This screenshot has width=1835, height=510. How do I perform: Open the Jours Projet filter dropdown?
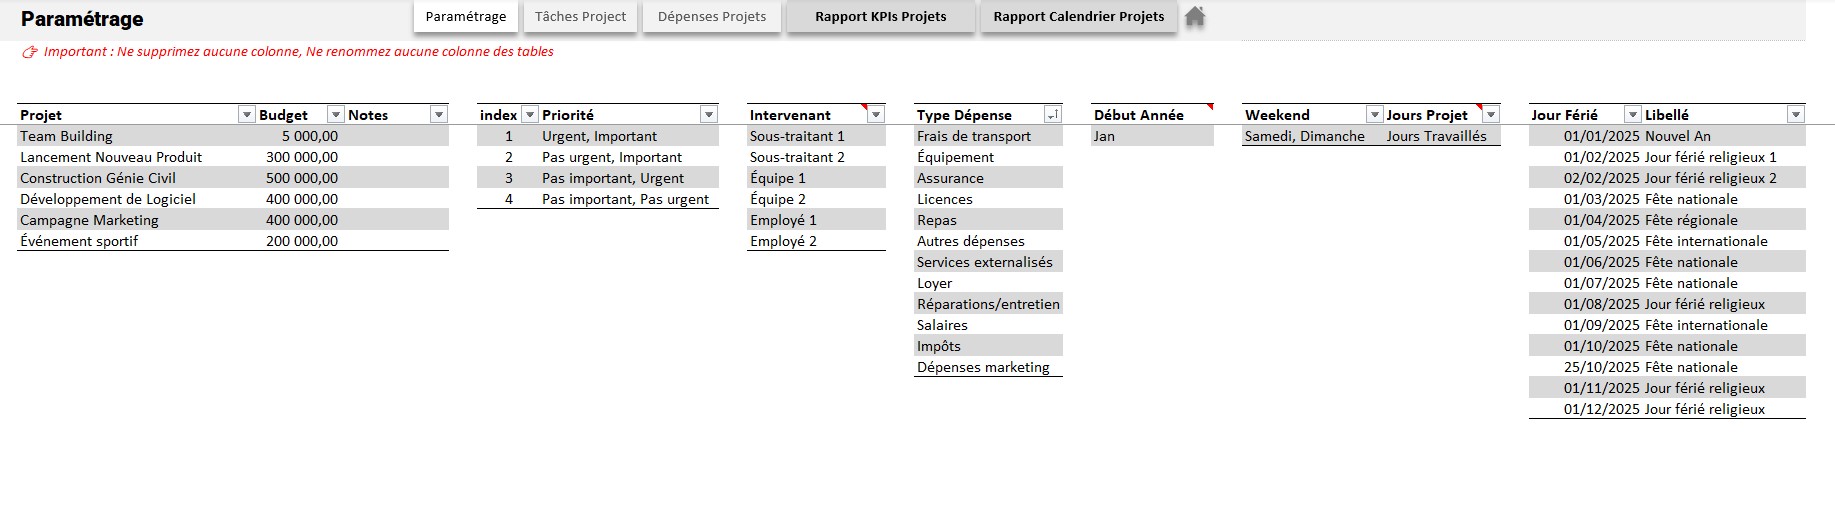[1490, 115]
